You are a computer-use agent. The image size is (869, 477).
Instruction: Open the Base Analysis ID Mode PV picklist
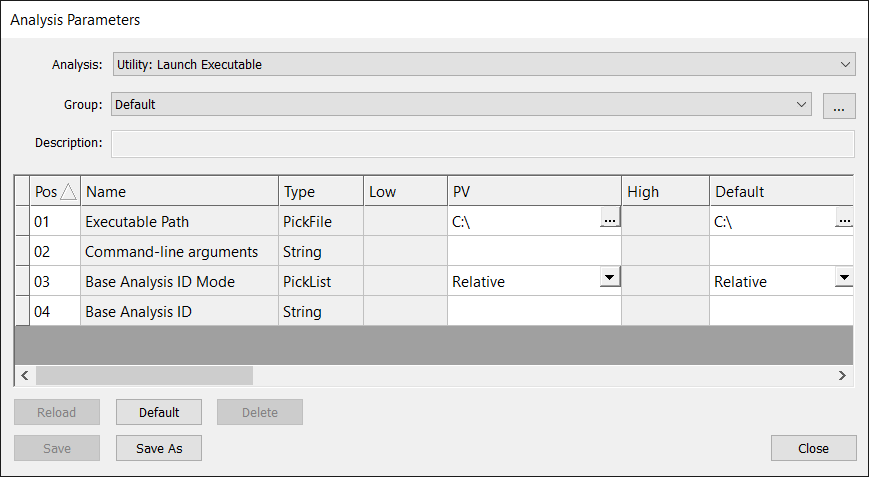pos(610,277)
